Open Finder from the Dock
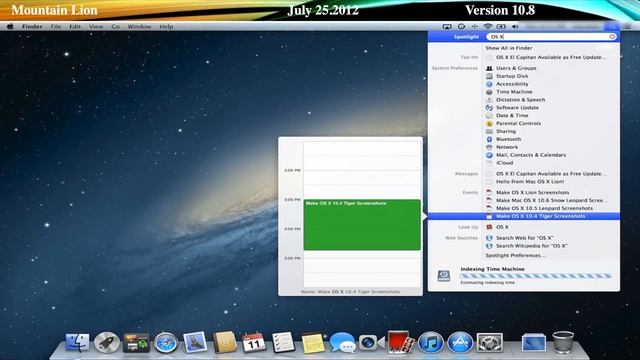Screen dimensions: 640x360 pyautogui.click(x=77, y=342)
